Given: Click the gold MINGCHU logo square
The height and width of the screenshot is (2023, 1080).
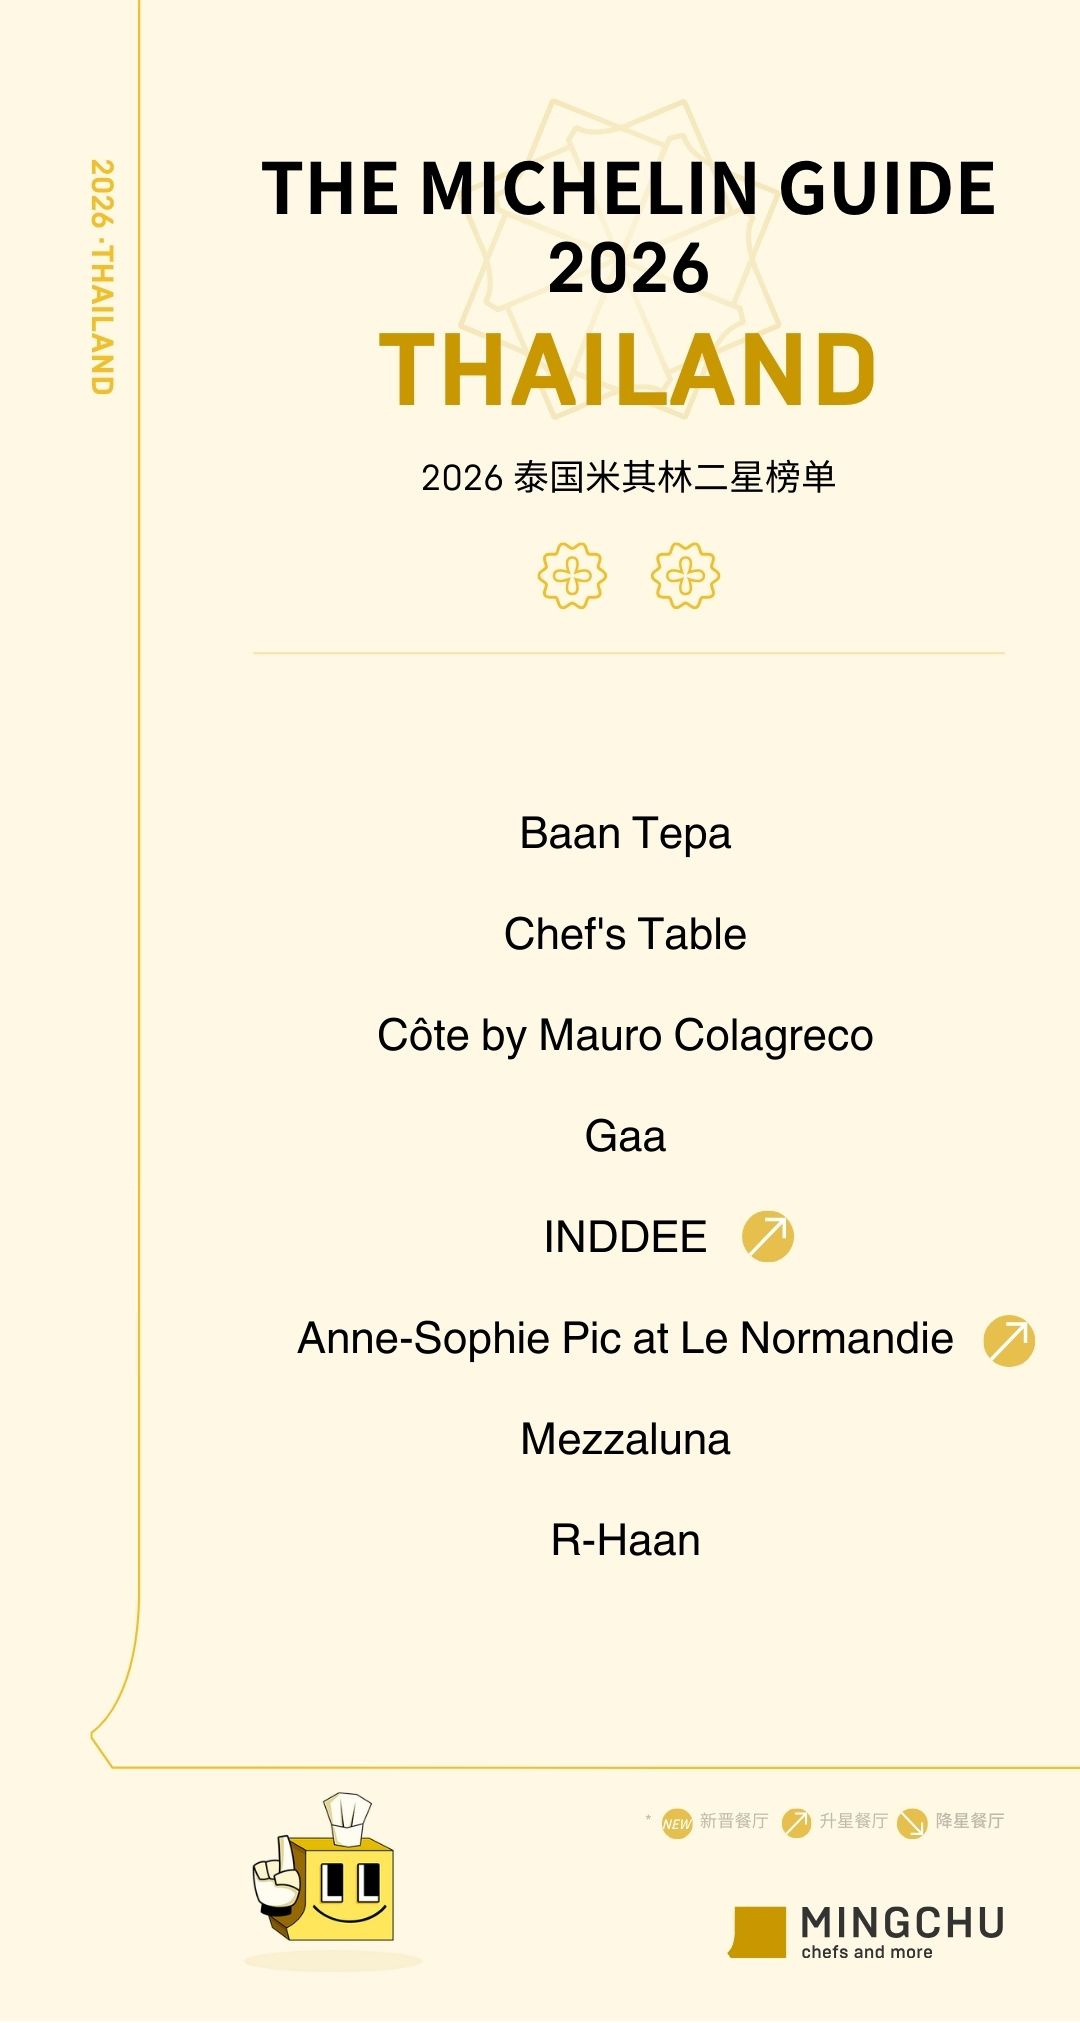Looking at the screenshot, I should click(758, 1931).
